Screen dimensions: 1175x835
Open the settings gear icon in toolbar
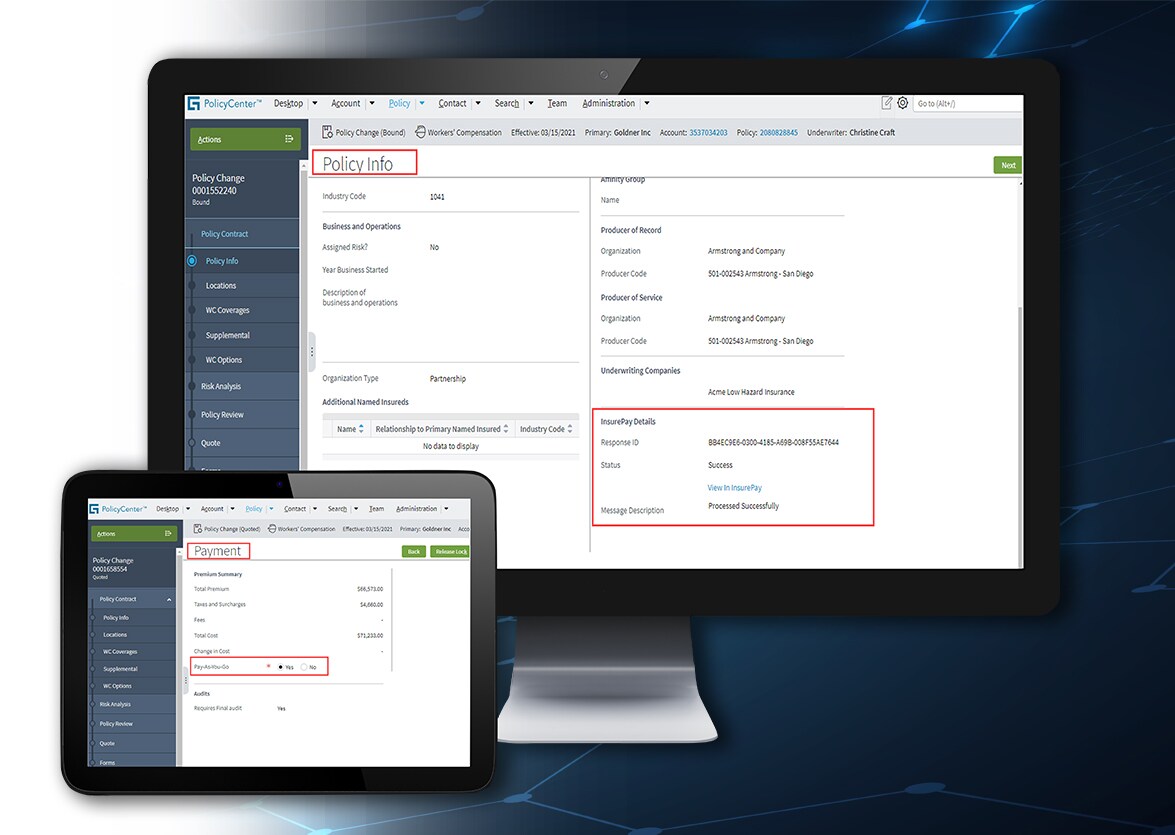tap(903, 102)
